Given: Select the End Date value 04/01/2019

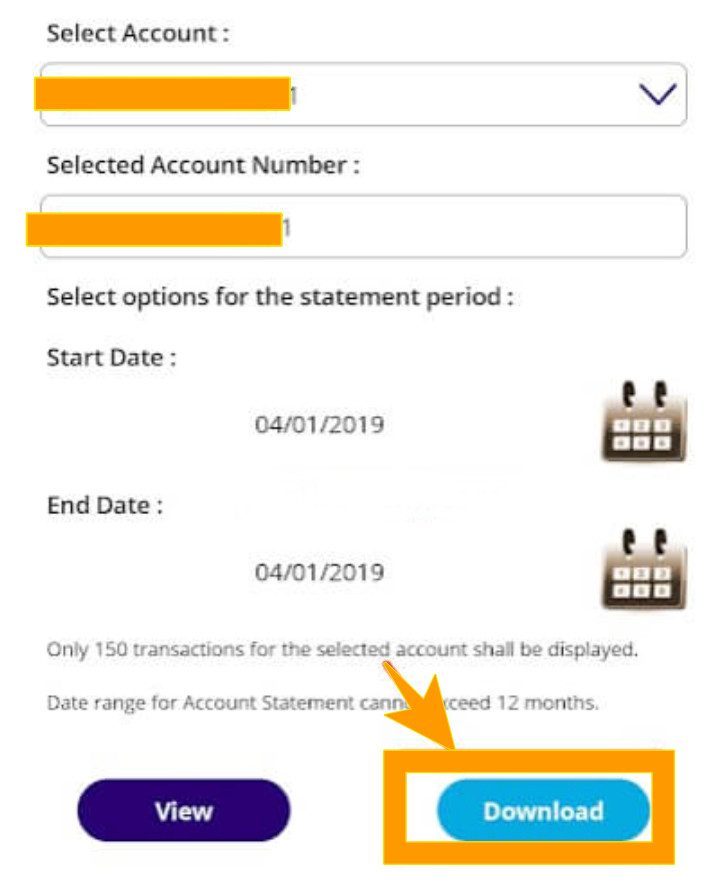Looking at the screenshot, I should coord(319,573).
